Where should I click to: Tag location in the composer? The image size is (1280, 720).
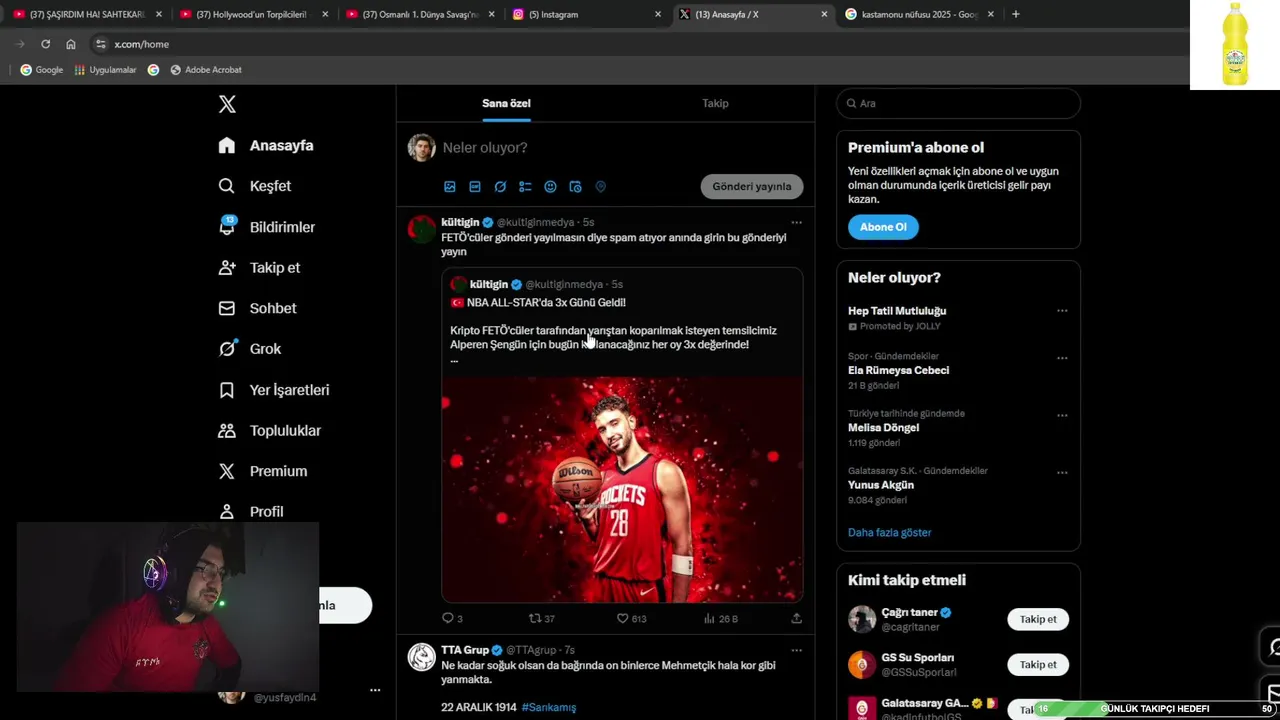point(601,186)
